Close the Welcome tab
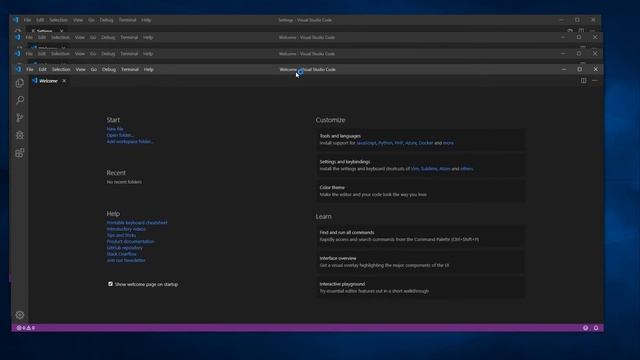The width and height of the screenshot is (640, 360). click(x=64, y=81)
